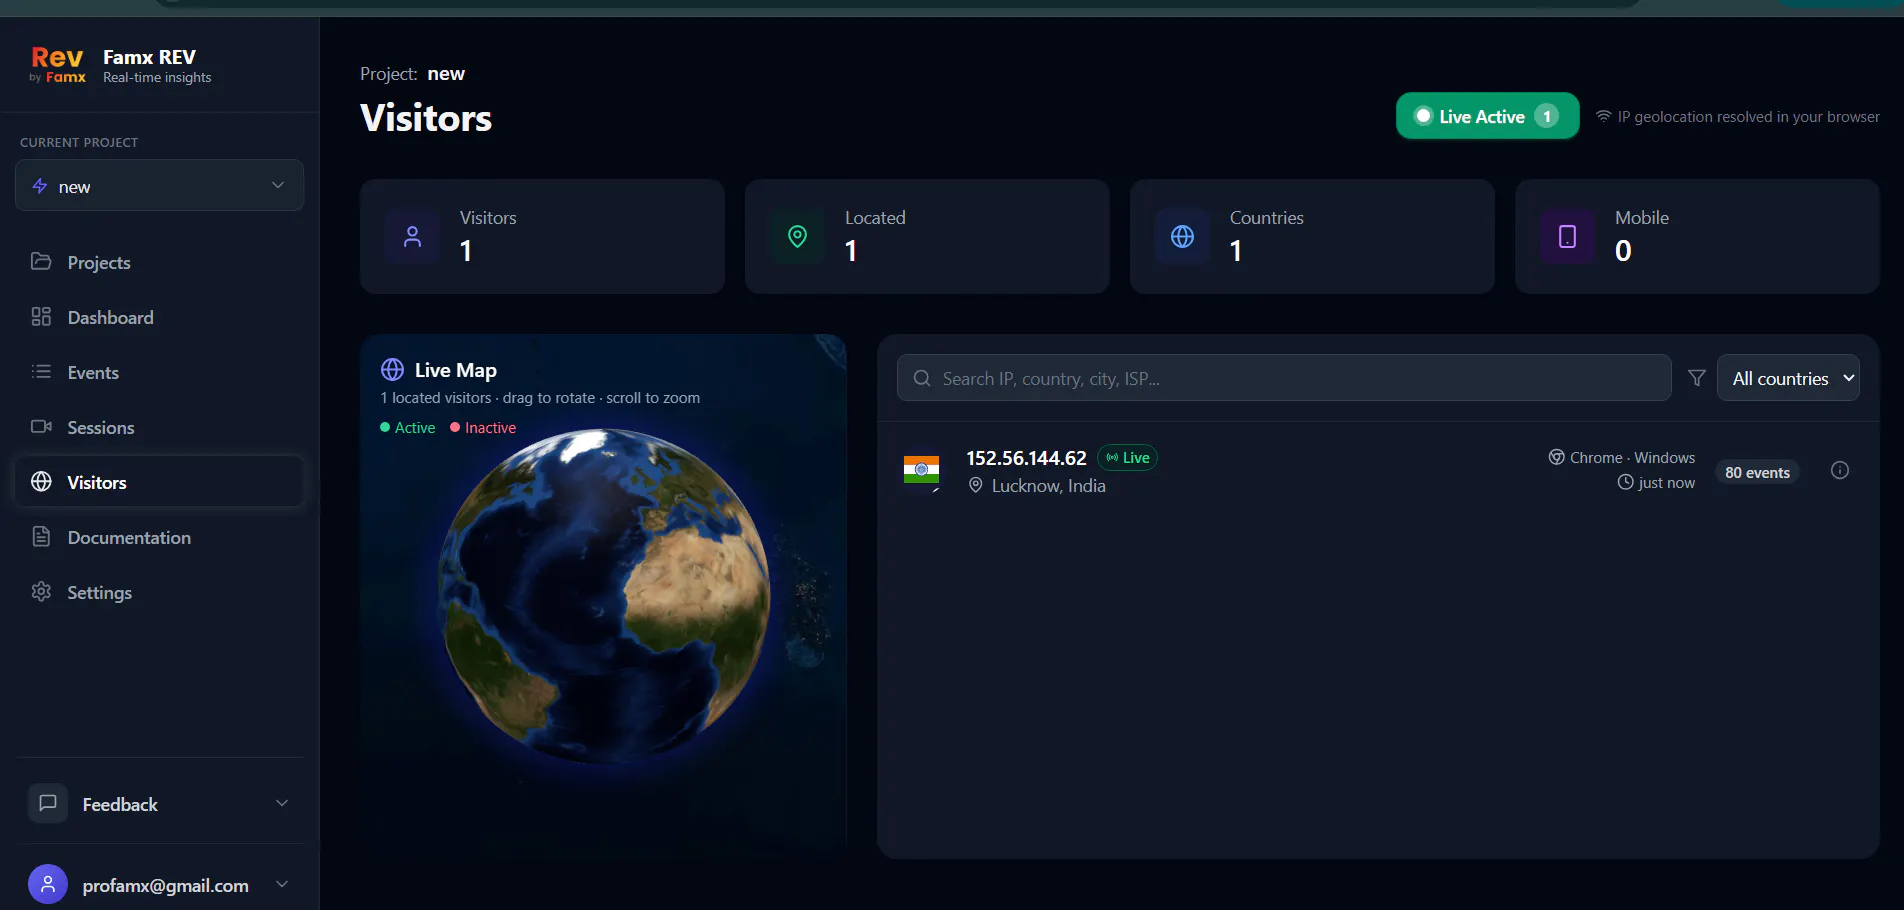Click the Live Map globe icon
This screenshot has height=910, width=1904.
coord(392,370)
